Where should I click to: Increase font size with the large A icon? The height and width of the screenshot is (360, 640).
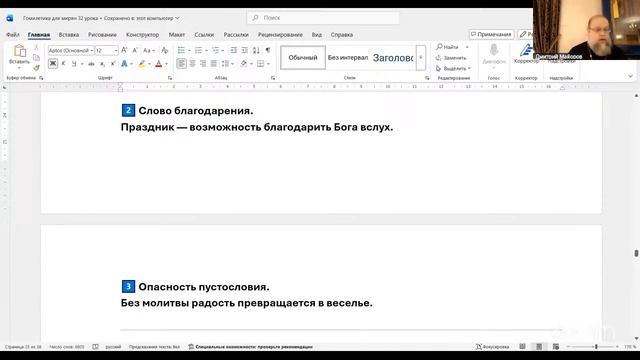[124, 50]
